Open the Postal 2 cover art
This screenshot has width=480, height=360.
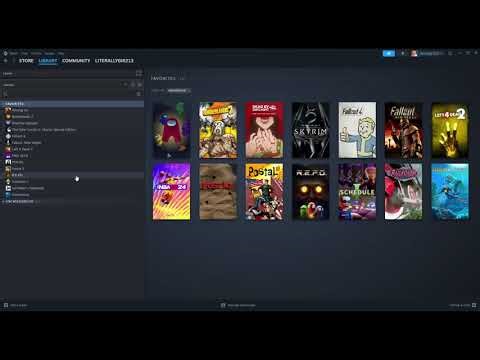pos(264,192)
